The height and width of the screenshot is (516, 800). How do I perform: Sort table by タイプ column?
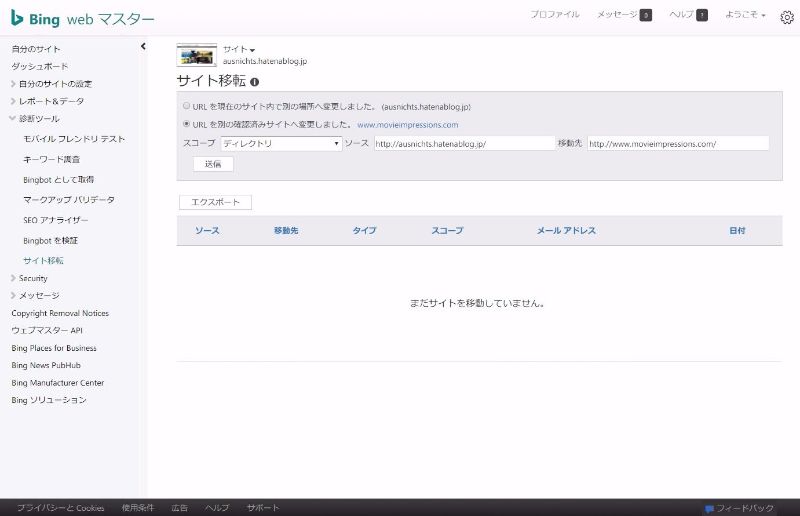[364, 231]
